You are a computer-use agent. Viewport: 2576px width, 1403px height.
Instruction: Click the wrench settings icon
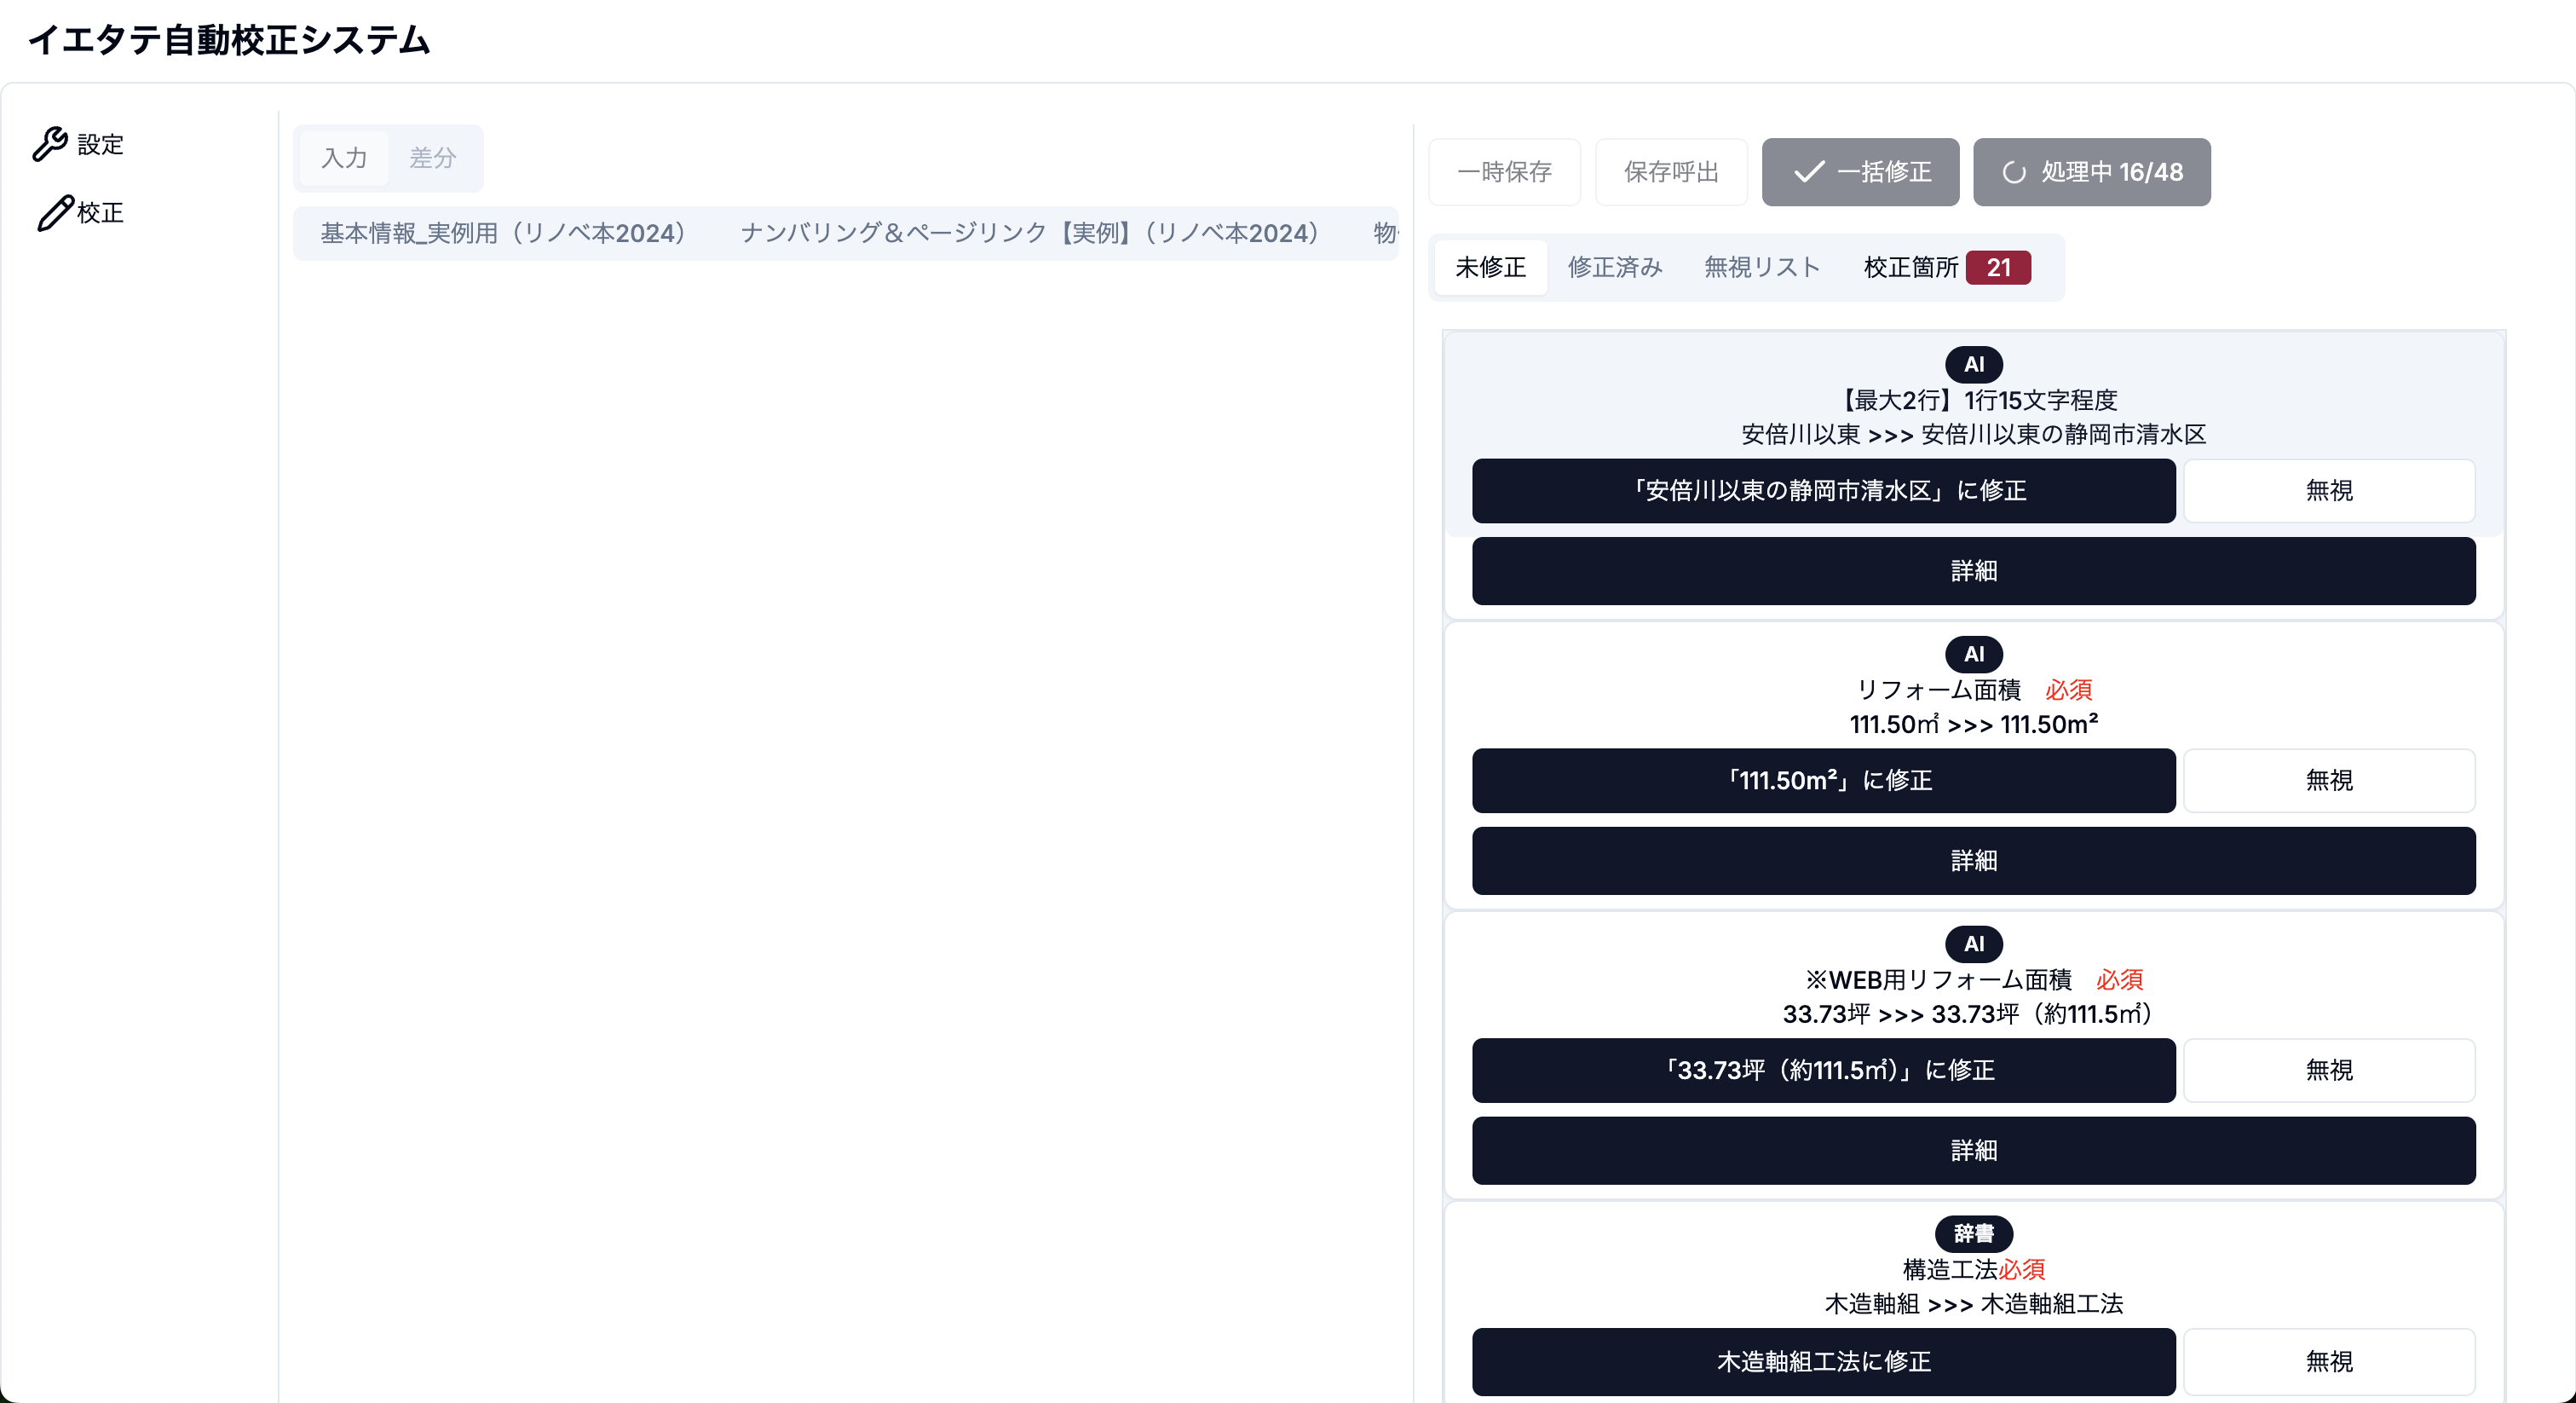point(50,144)
